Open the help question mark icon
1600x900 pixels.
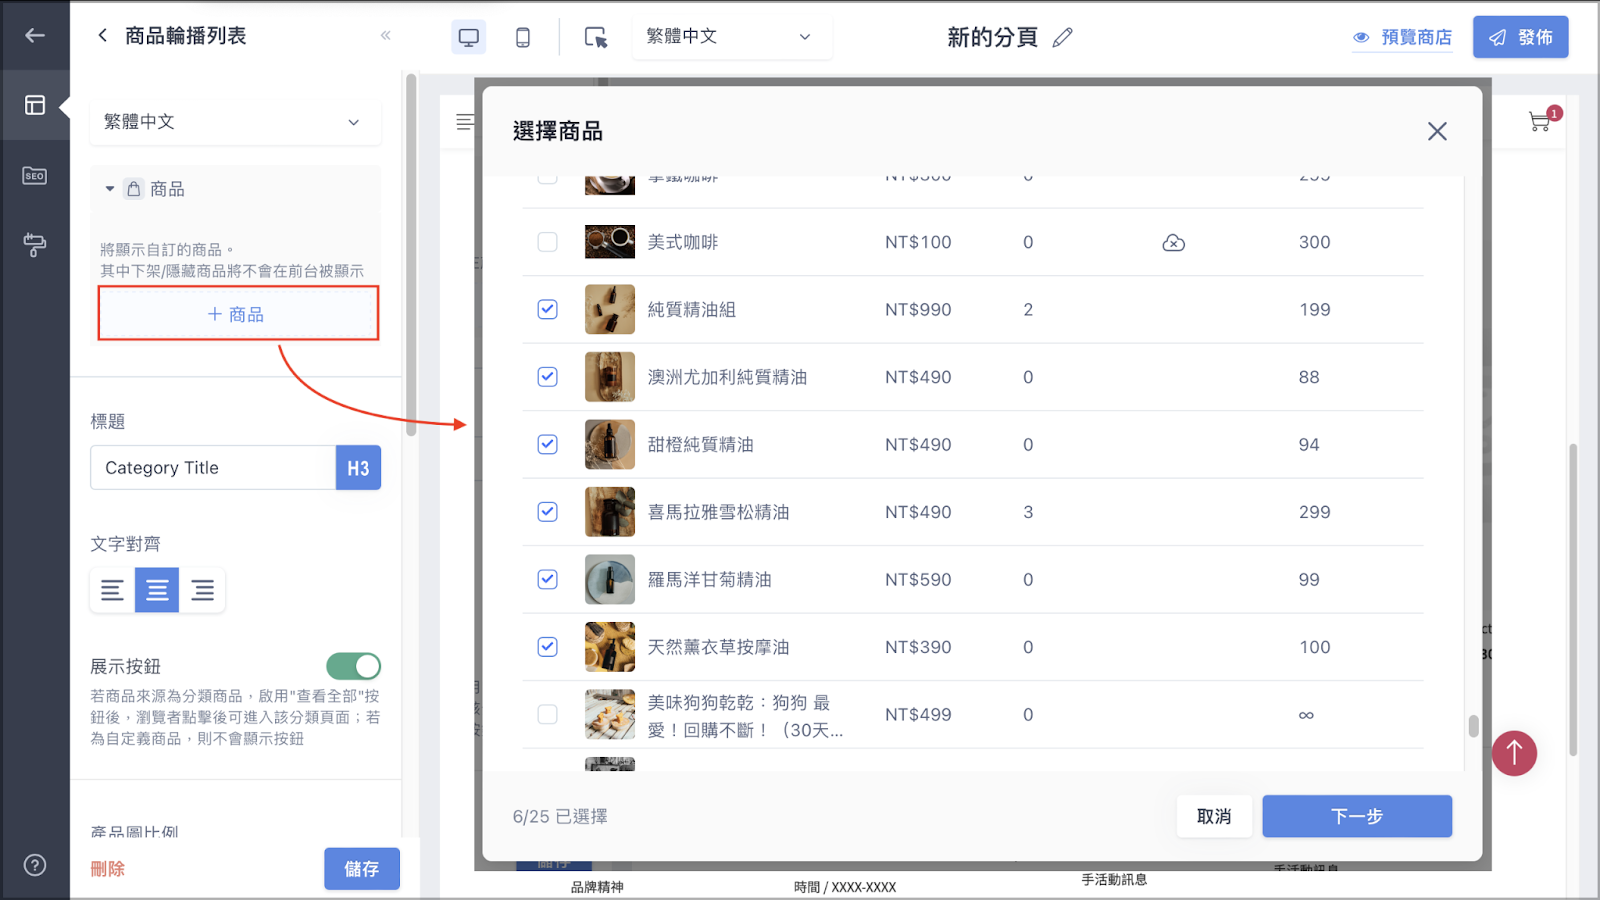[x=35, y=865]
